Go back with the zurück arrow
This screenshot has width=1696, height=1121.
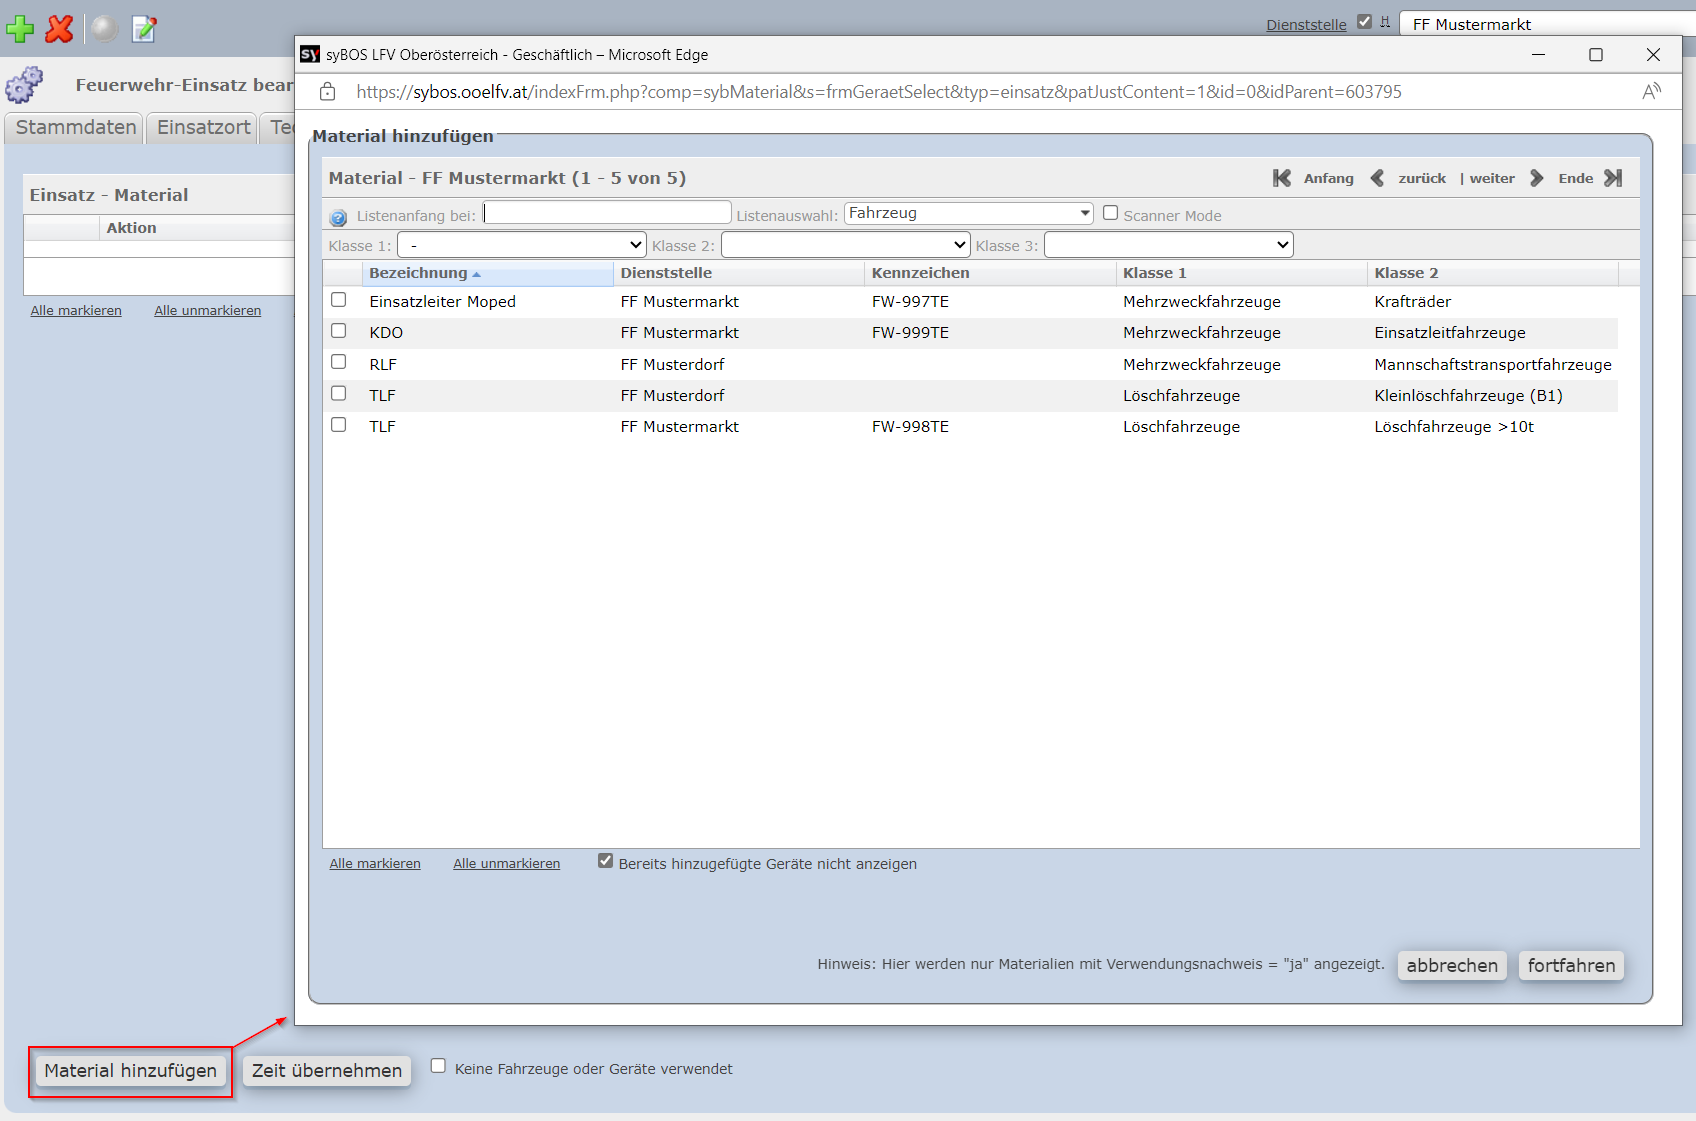point(1377,178)
